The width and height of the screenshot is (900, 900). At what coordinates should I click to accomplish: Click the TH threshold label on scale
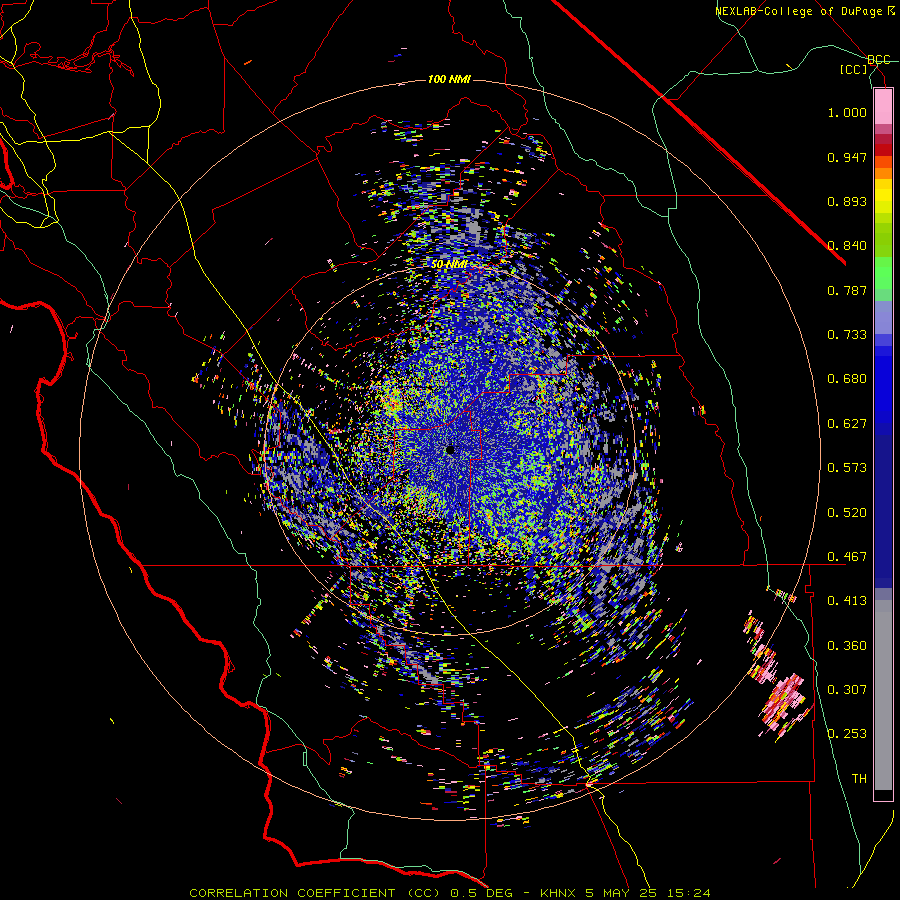click(859, 779)
